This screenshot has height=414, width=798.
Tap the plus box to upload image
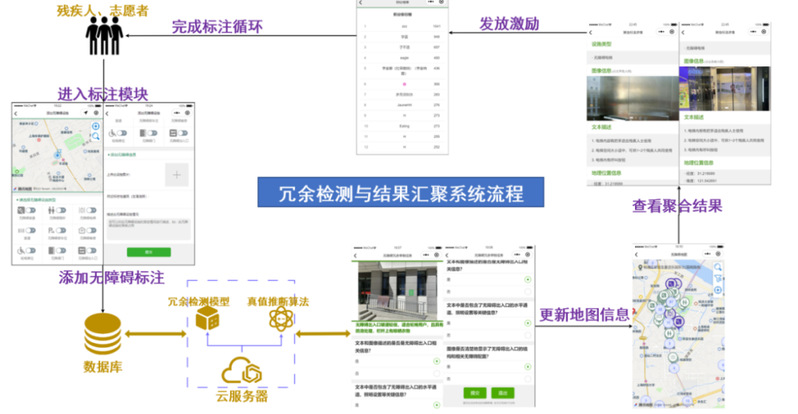pos(176,175)
